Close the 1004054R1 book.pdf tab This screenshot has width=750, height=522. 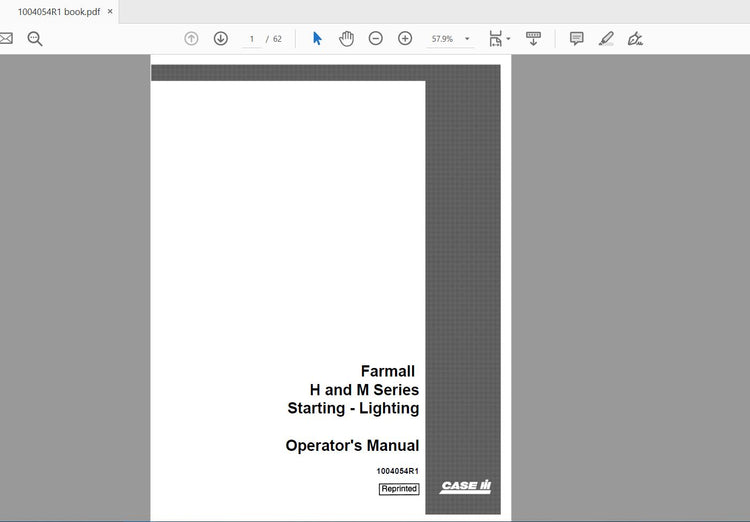[x=110, y=11]
